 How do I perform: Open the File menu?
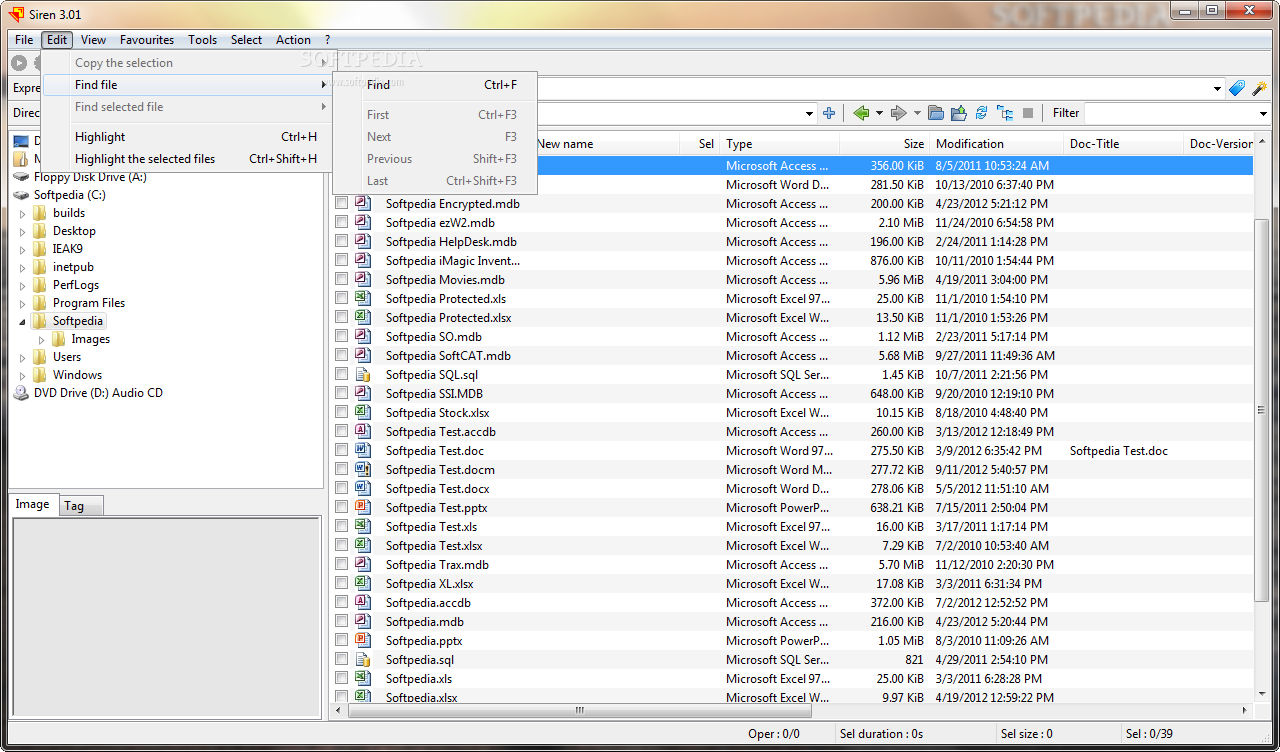(x=24, y=40)
